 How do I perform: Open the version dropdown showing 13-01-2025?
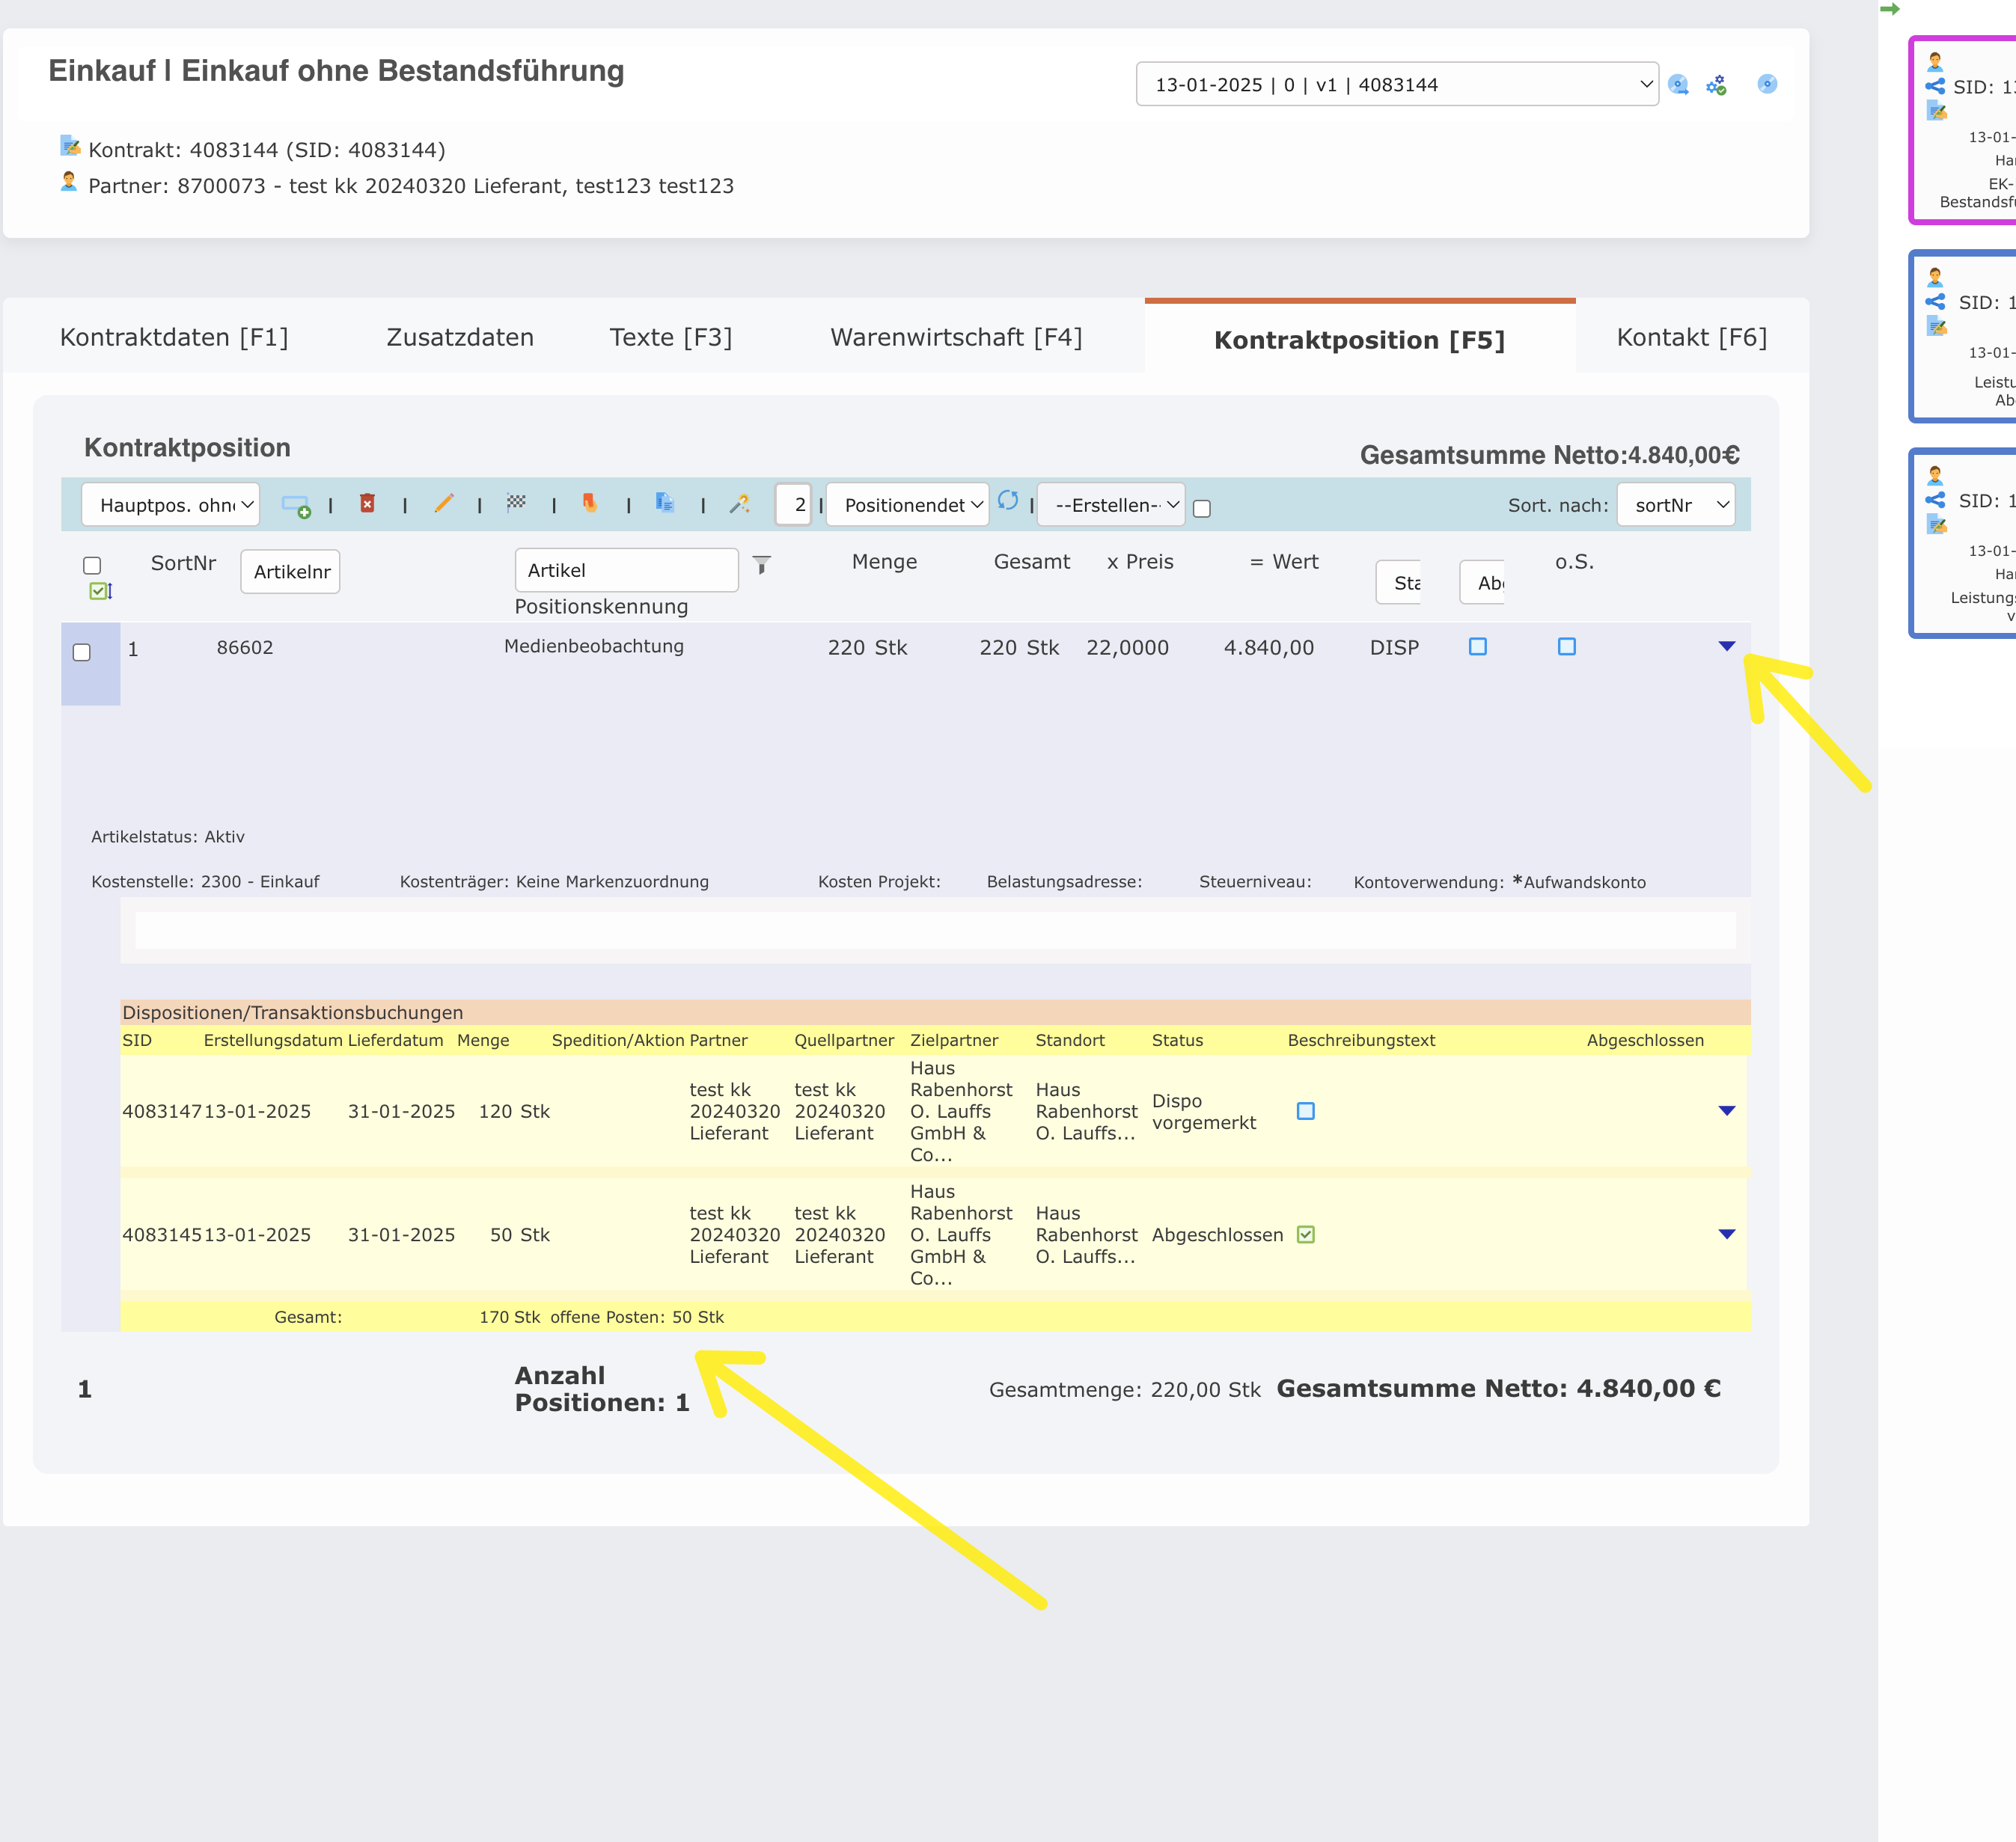(x=1396, y=84)
